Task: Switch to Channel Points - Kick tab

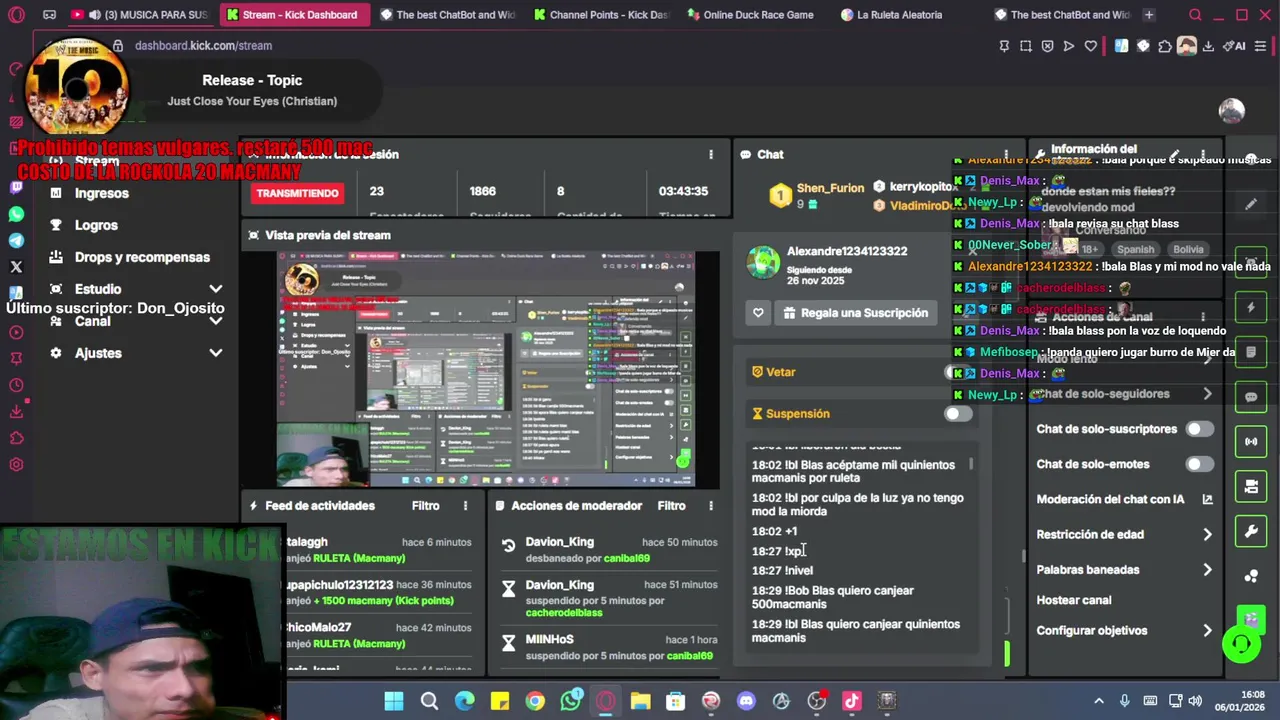Action: 601,15
